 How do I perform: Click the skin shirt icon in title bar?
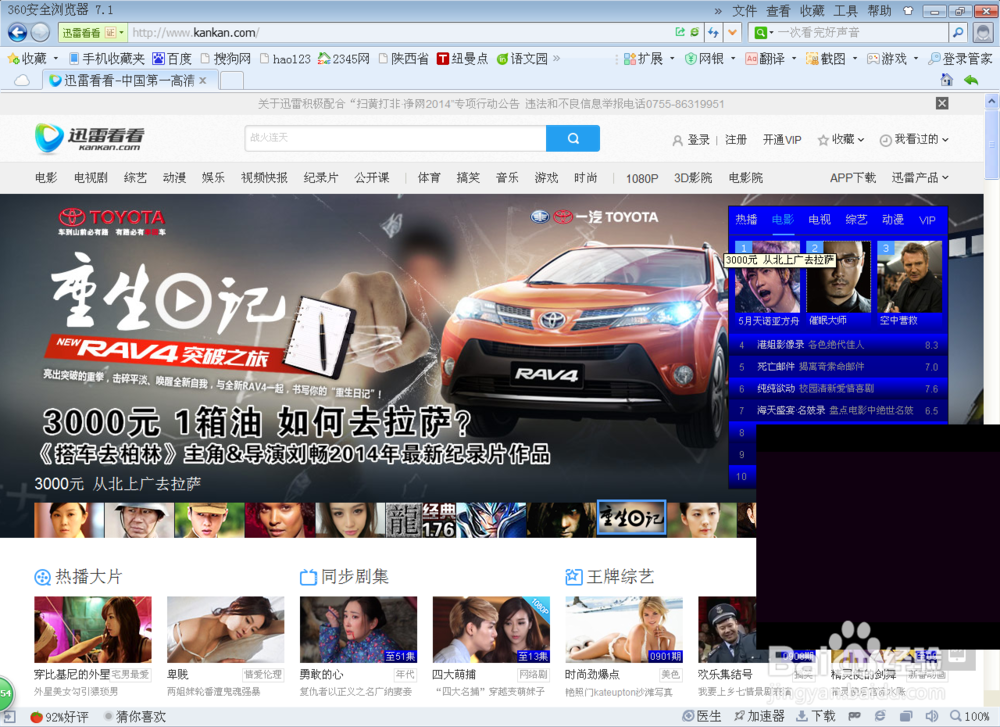pos(908,11)
